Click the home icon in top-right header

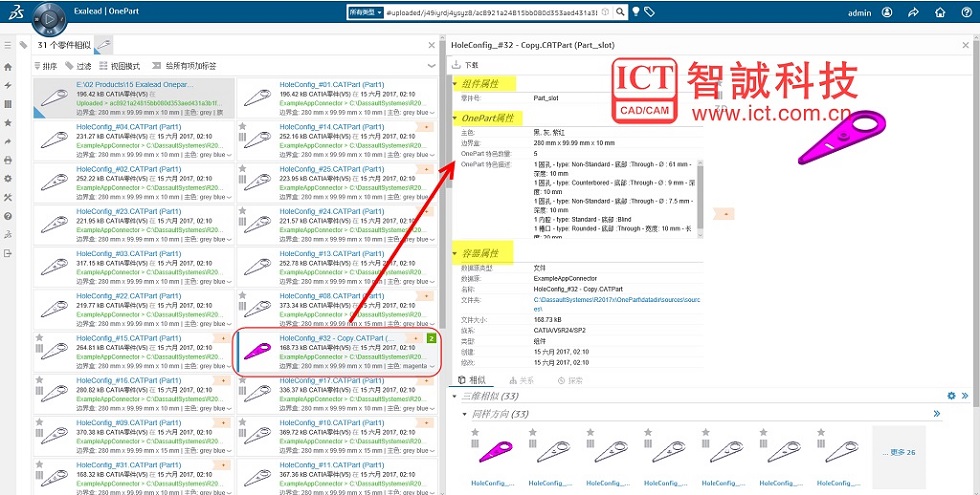tap(939, 12)
